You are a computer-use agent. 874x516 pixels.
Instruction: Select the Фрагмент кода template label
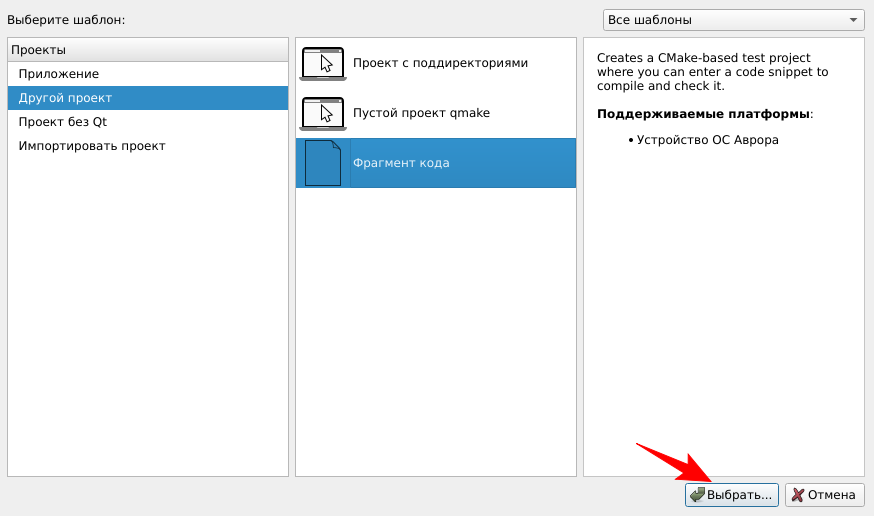pos(401,163)
